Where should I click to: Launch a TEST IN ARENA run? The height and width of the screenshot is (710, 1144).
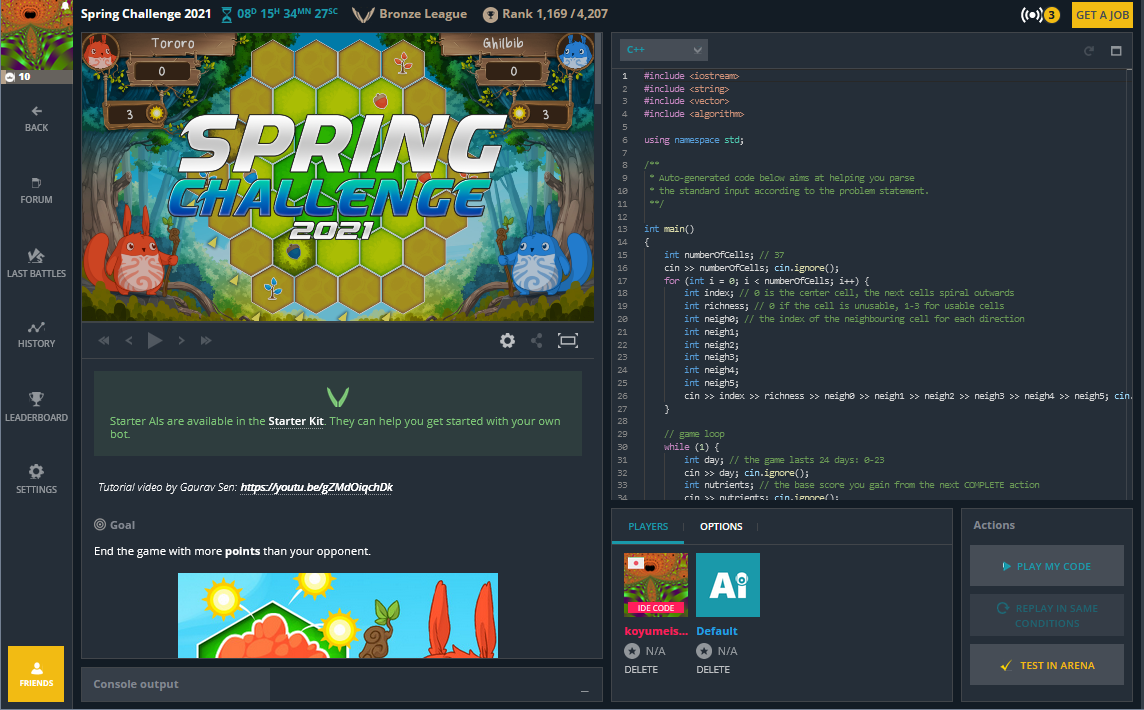[1047, 664]
